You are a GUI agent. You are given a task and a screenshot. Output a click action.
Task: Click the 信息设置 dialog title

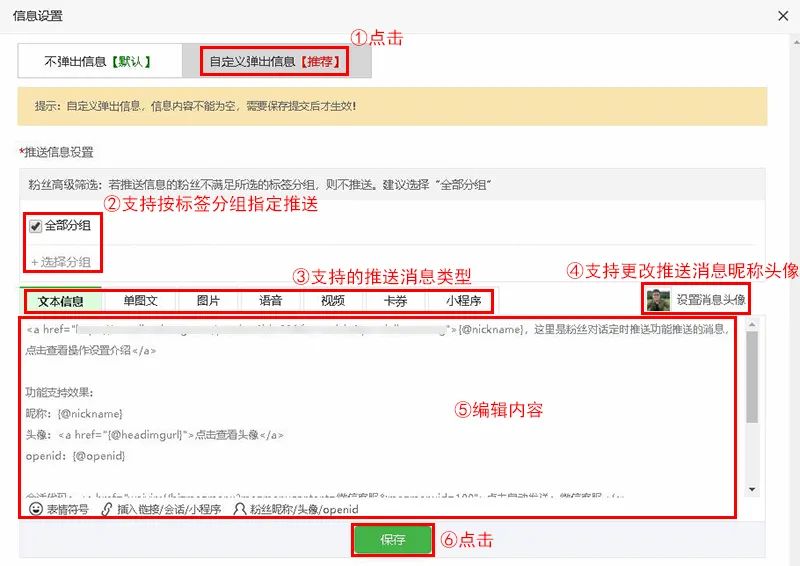pyautogui.click(x=38, y=16)
